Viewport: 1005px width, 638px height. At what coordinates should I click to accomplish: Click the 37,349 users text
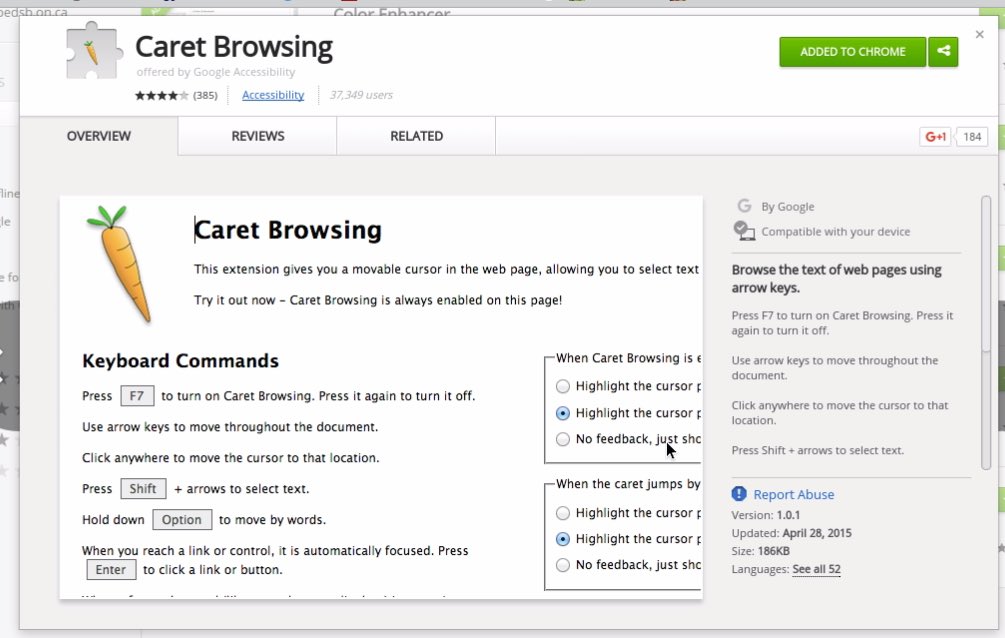click(x=361, y=95)
